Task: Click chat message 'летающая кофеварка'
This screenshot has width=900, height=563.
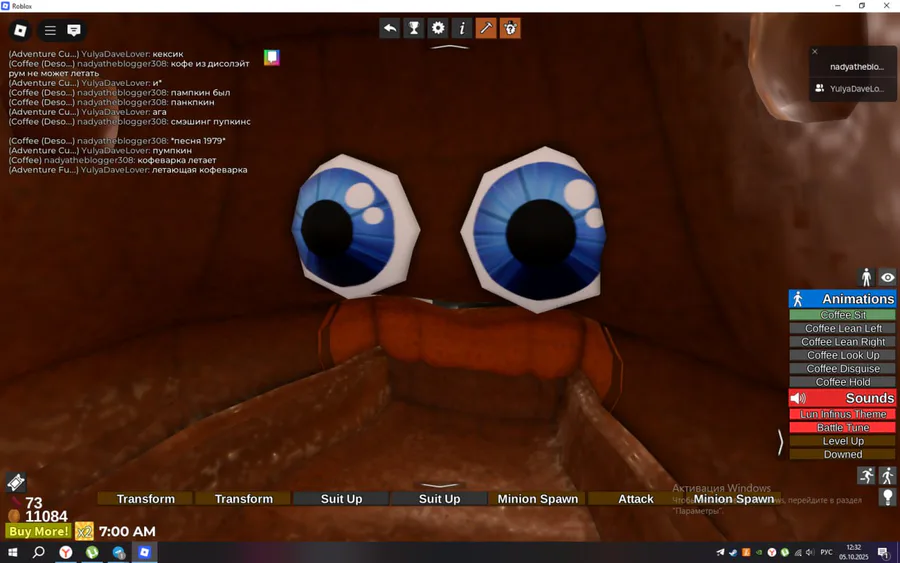Action: (x=200, y=170)
